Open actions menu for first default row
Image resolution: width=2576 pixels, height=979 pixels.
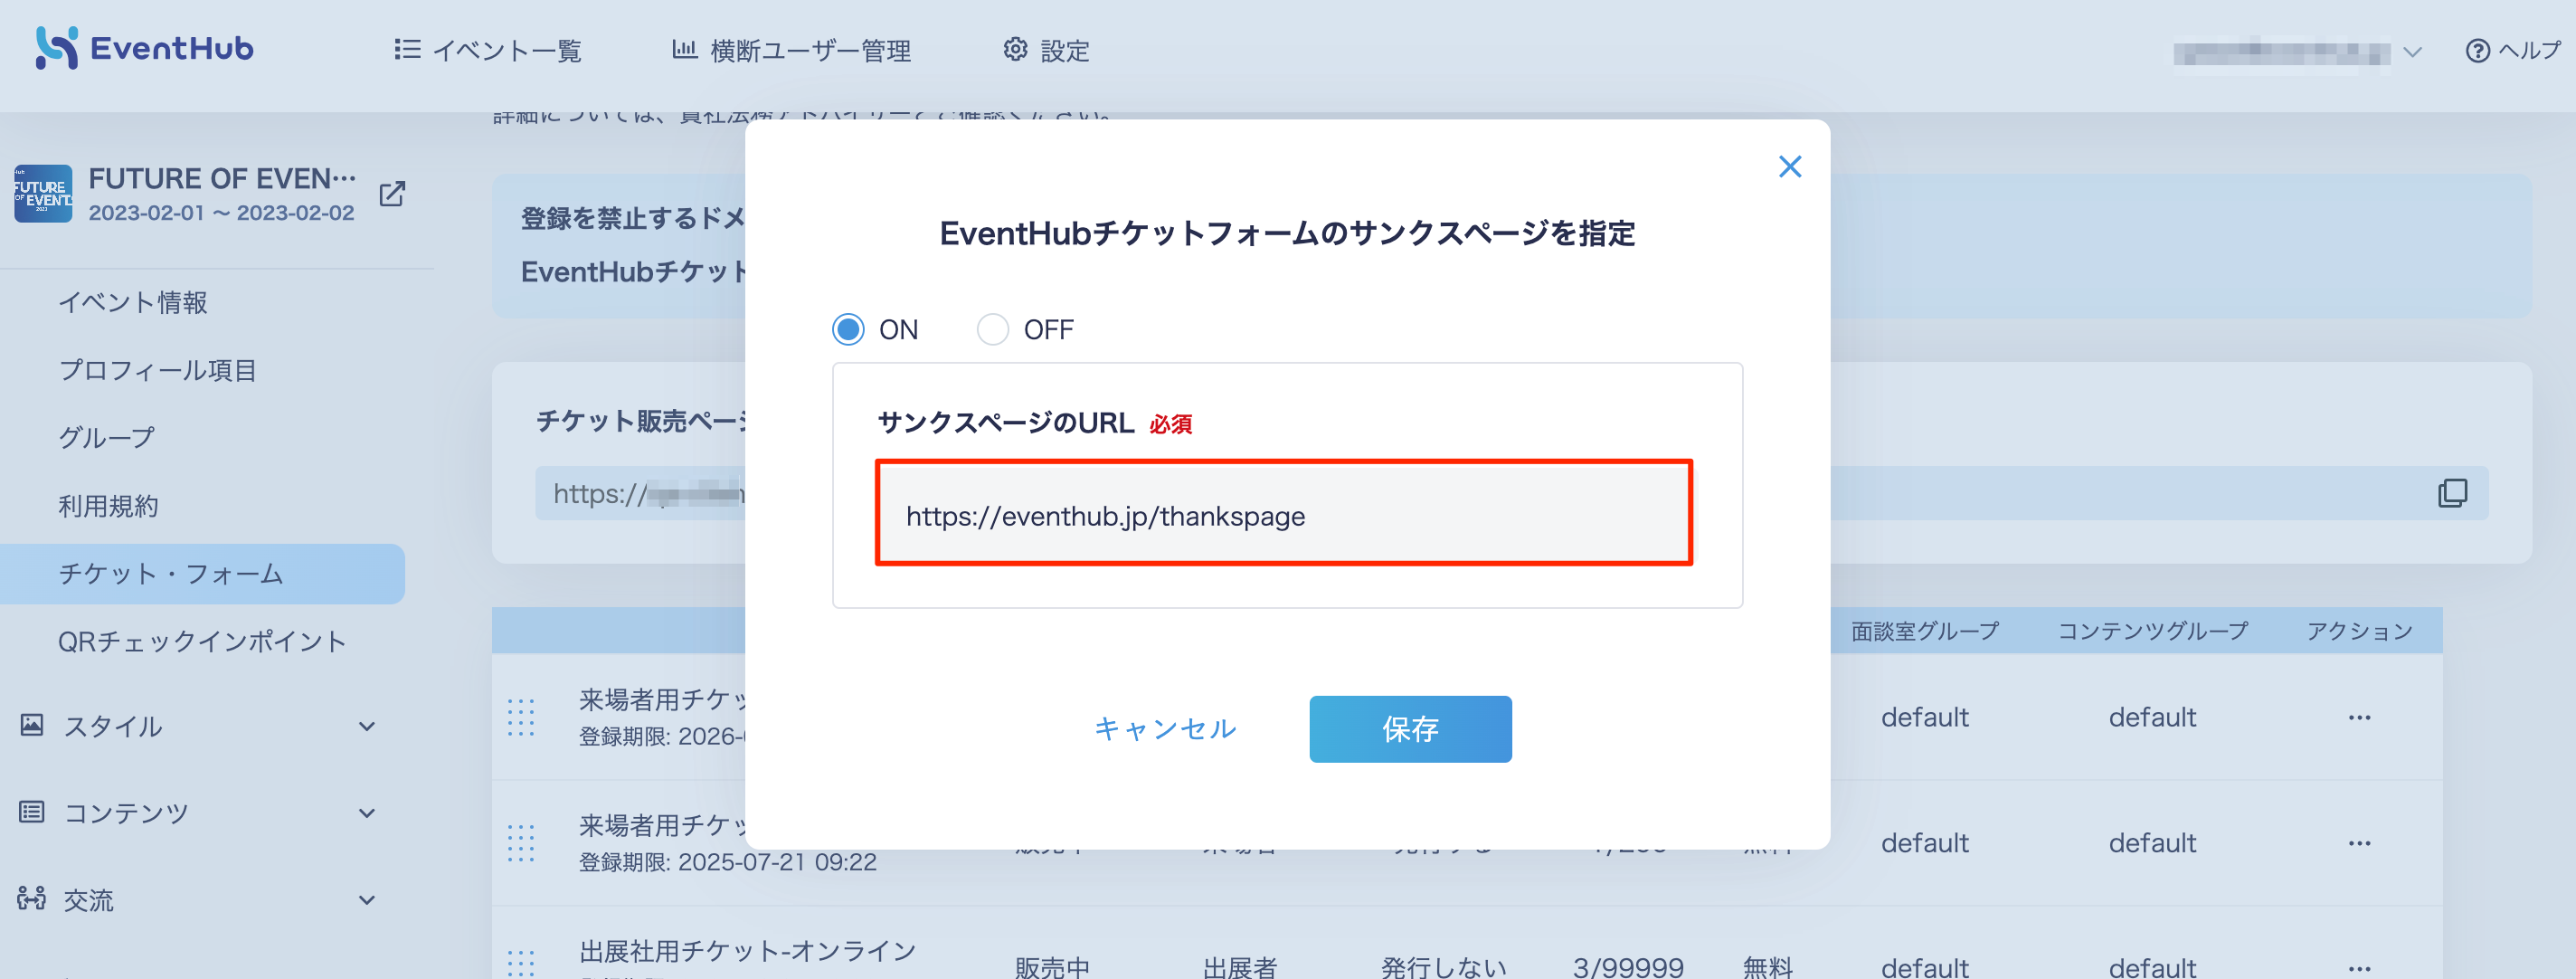[2360, 717]
